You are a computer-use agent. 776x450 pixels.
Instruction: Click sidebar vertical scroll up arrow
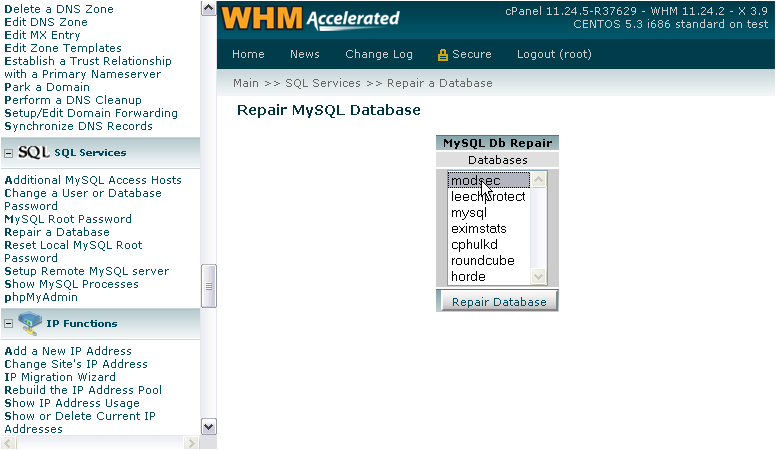coord(208,8)
